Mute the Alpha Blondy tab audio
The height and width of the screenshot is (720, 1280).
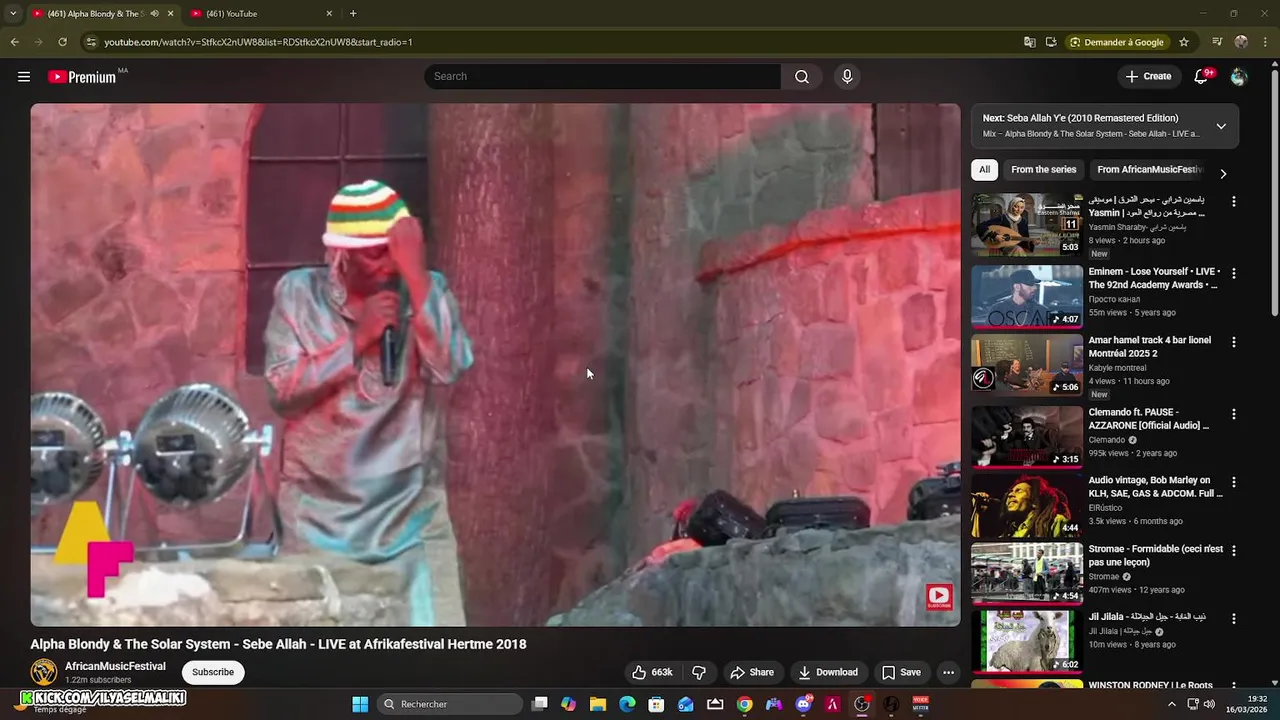154,14
